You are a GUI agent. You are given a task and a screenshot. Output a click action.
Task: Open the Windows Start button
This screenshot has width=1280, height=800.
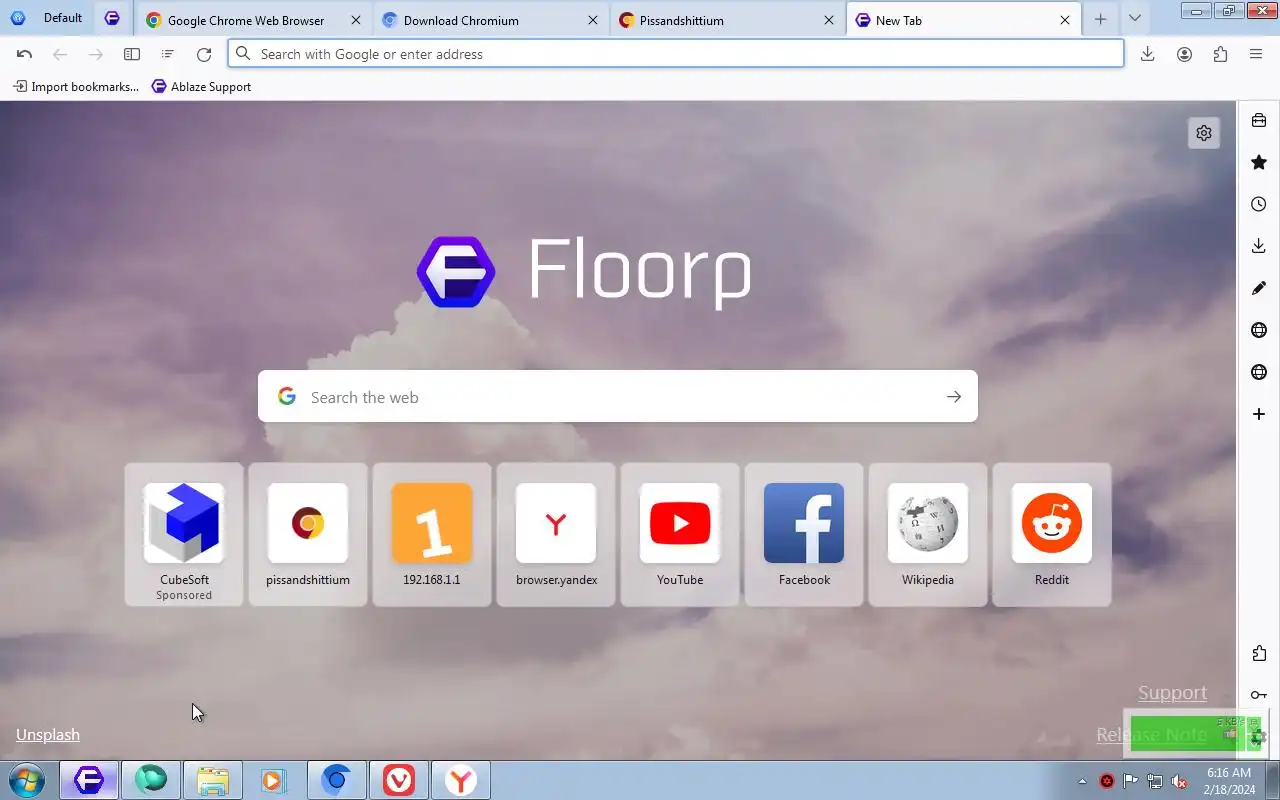27,780
